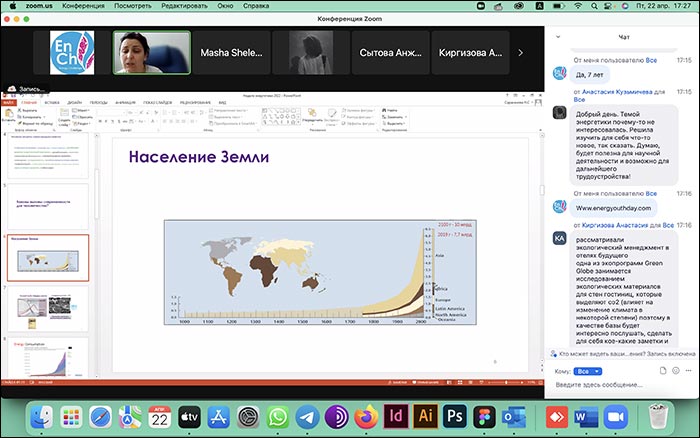Expand the 'Кому: Все' recipient dropdown
This screenshot has width=700, height=438.
point(589,370)
